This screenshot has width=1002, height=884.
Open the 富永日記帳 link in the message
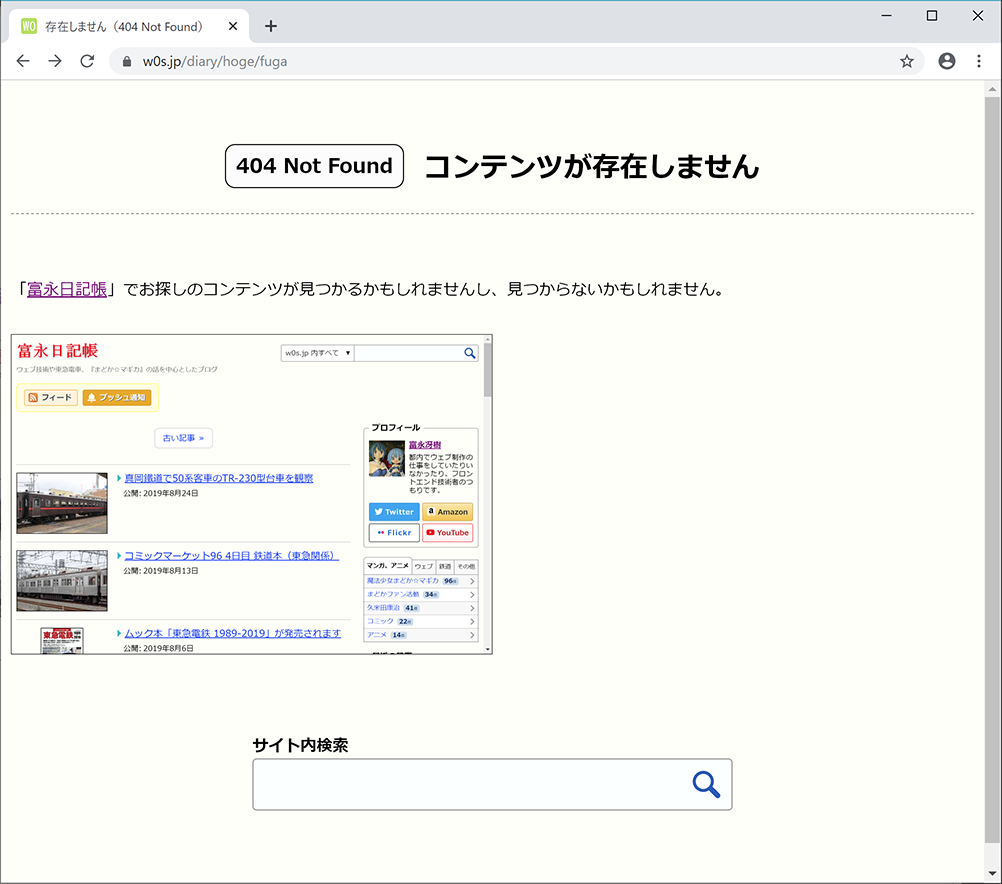pos(67,290)
